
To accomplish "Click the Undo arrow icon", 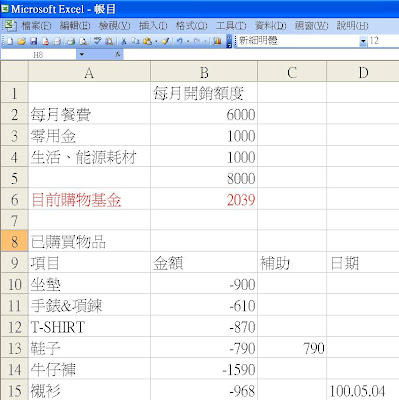I will point(180,41).
